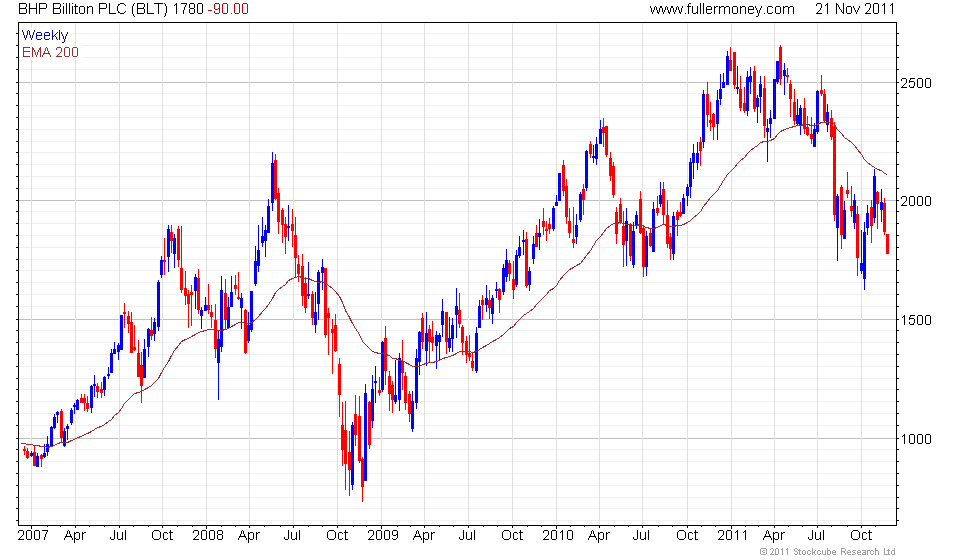Click the price change value '-90.00'
980x560 pixels.
coord(228,9)
